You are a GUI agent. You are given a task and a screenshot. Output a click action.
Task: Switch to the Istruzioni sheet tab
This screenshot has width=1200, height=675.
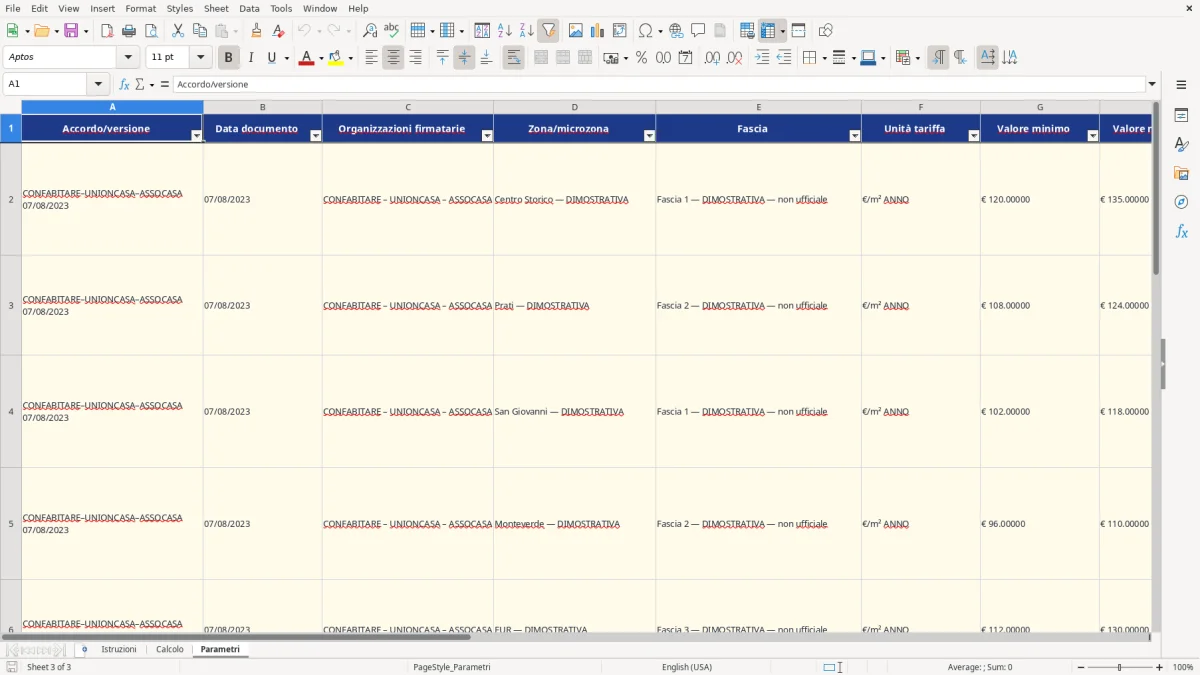point(119,649)
